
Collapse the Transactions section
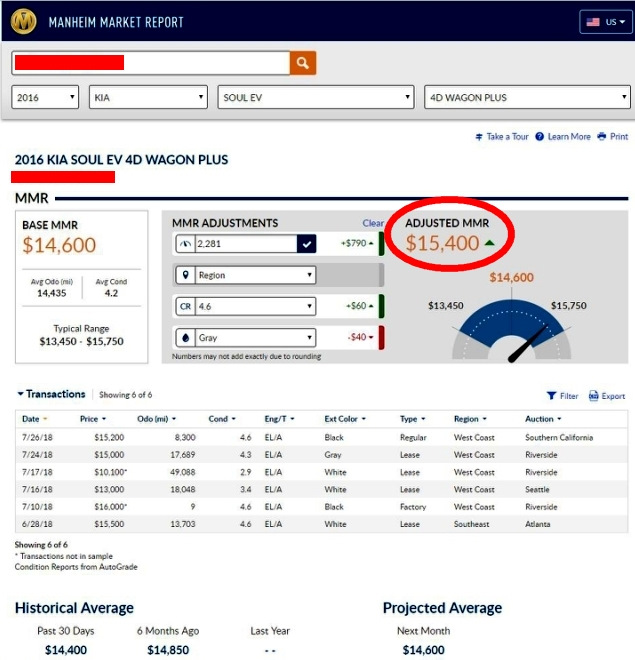tap(51, 394)
